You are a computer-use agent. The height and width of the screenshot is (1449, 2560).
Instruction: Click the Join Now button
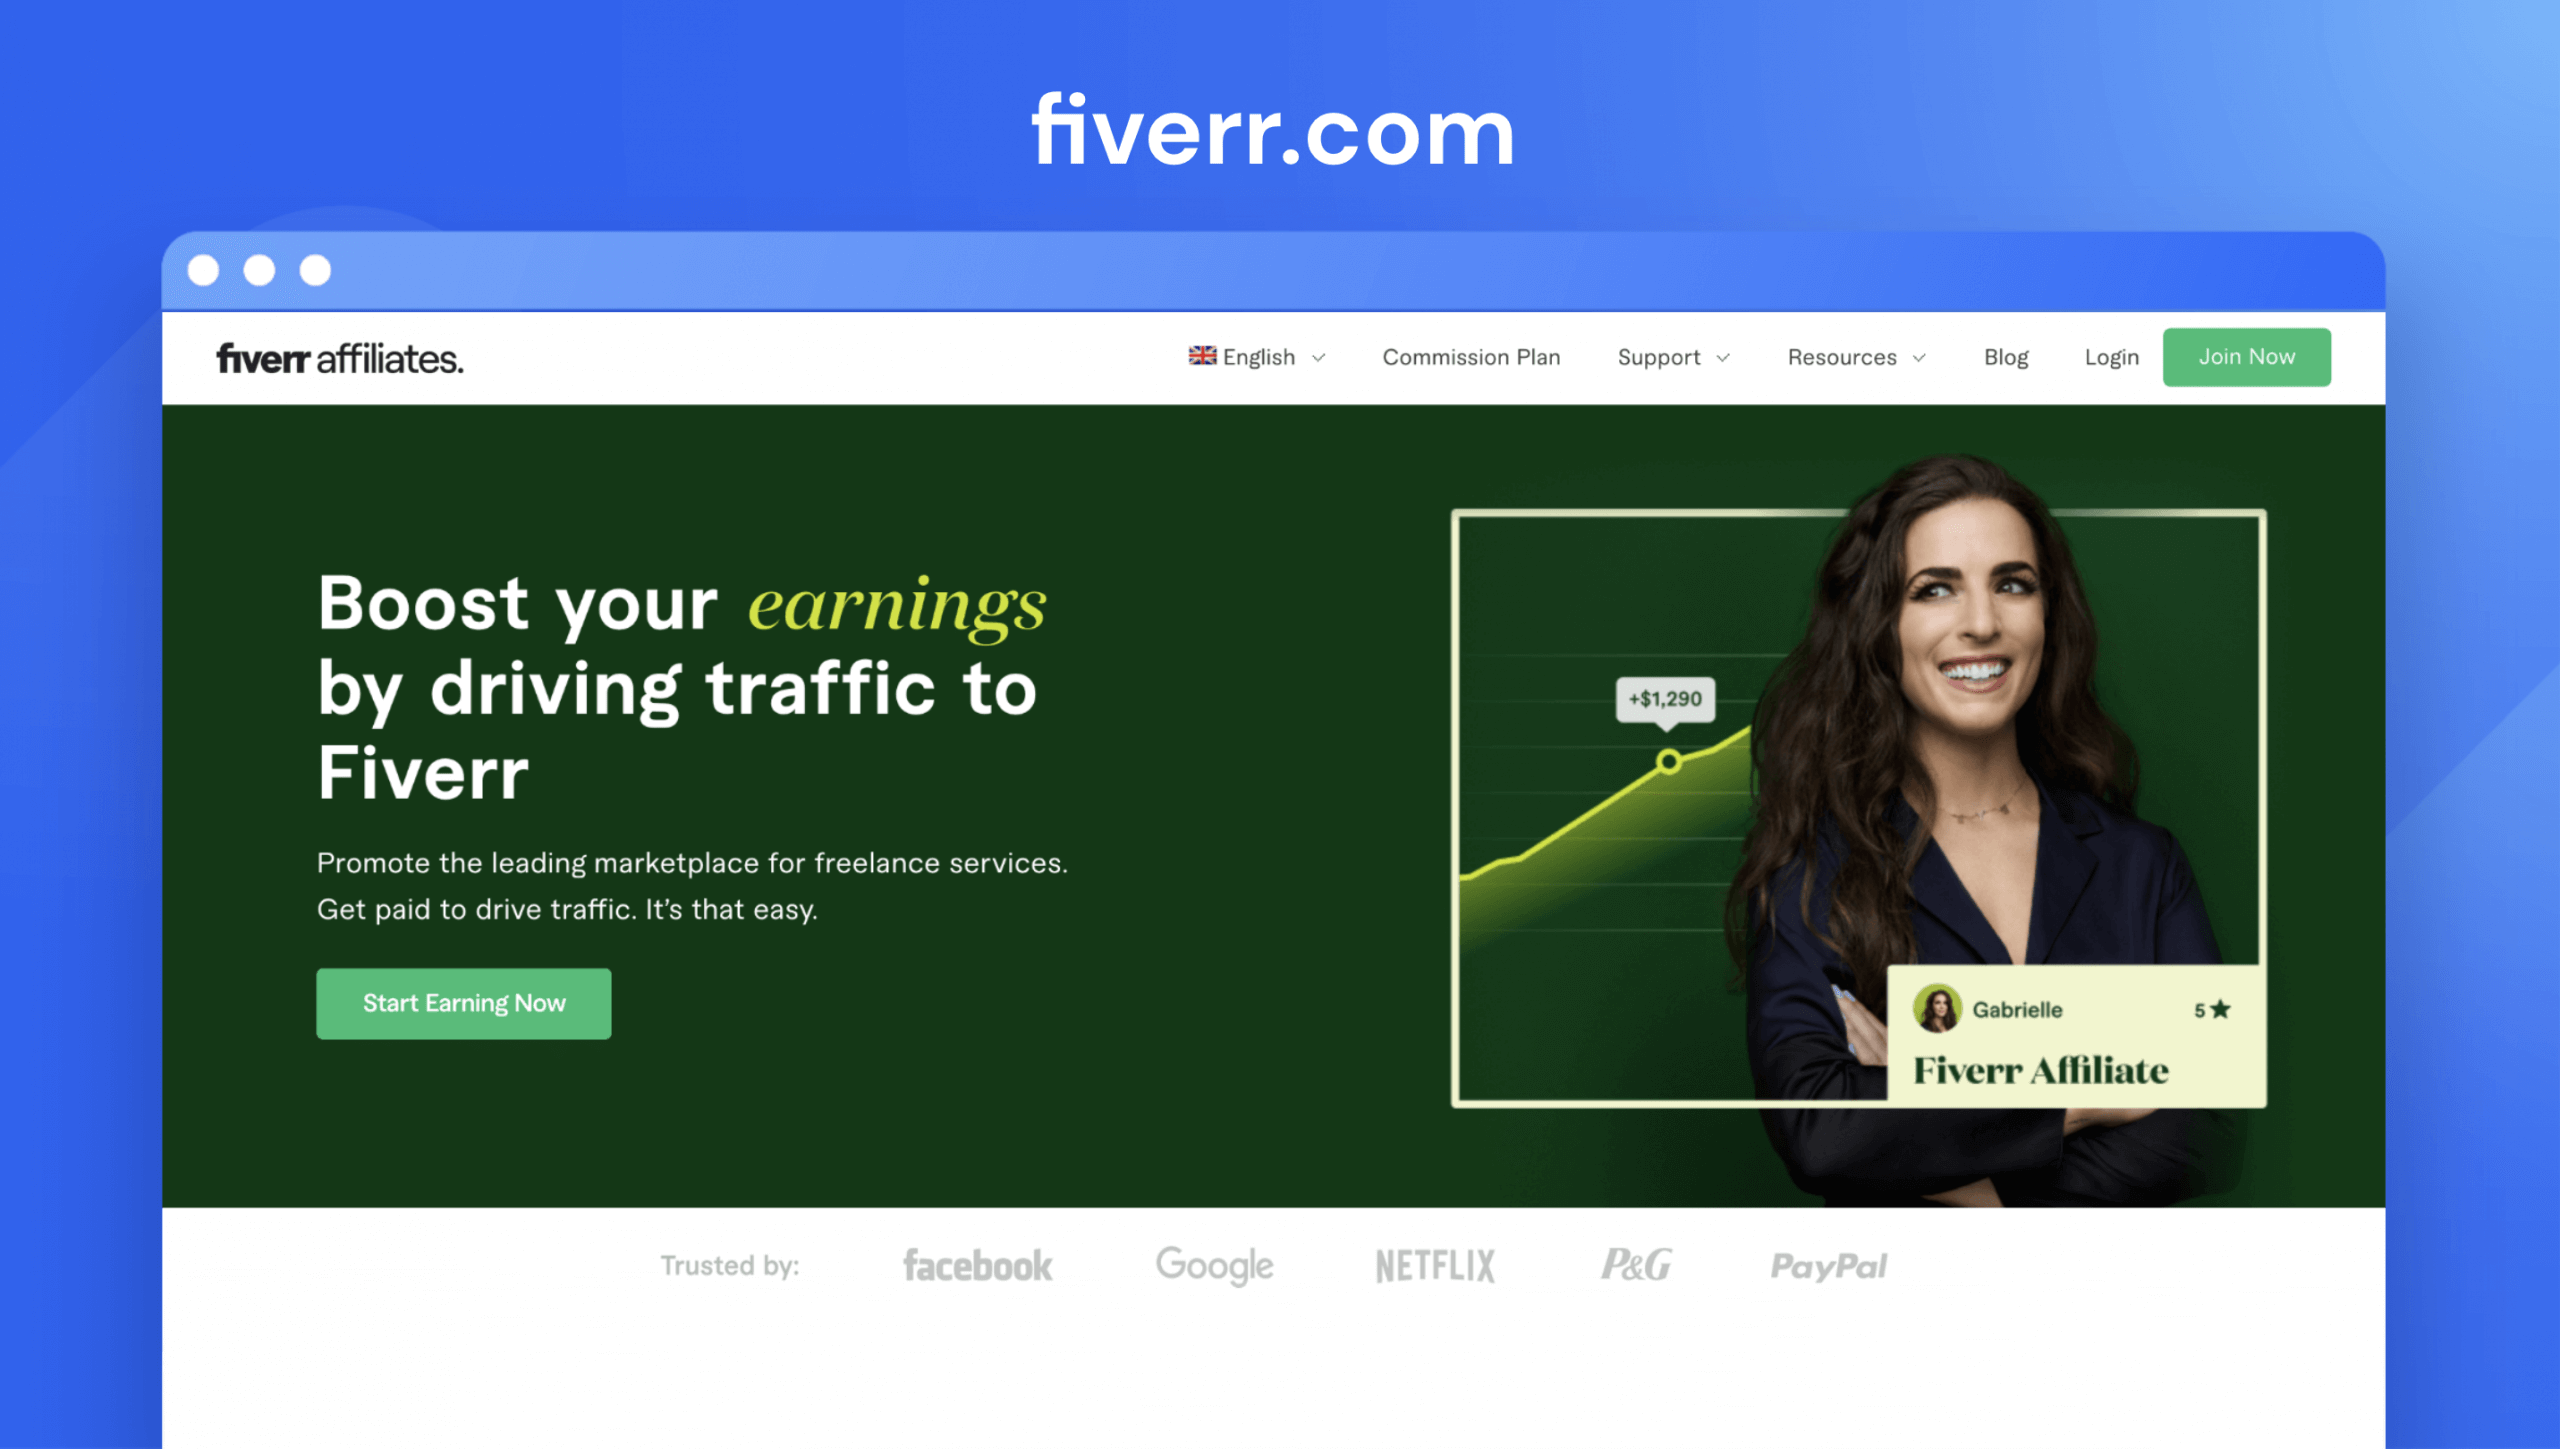pyautogui.click(x=2247, y=357)
